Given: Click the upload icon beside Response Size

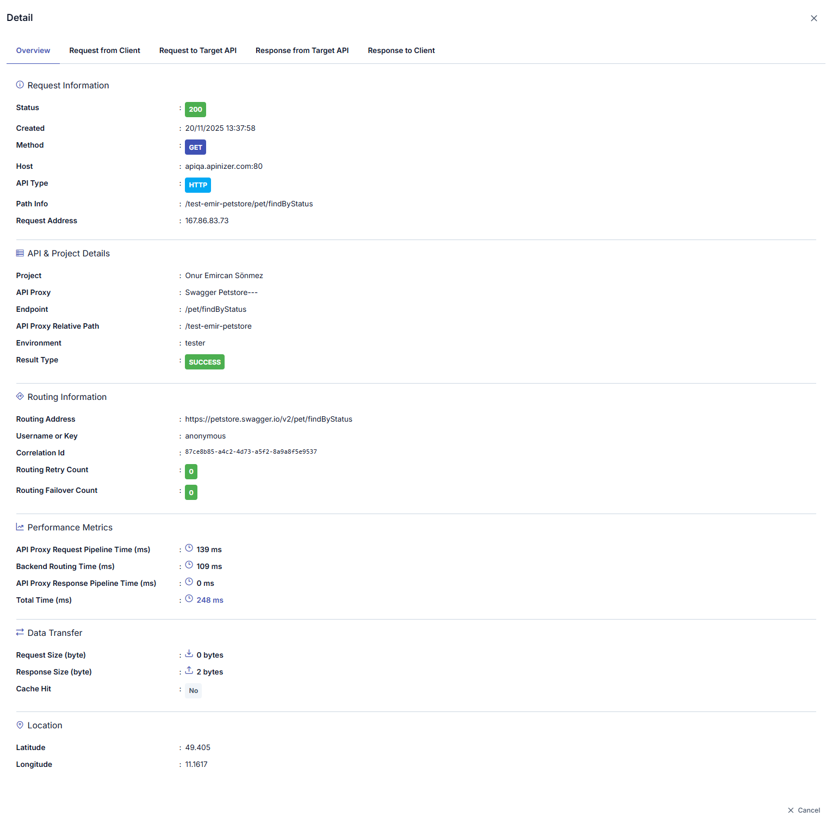Looking at the screenshot, I should click(x=189, y=671).
